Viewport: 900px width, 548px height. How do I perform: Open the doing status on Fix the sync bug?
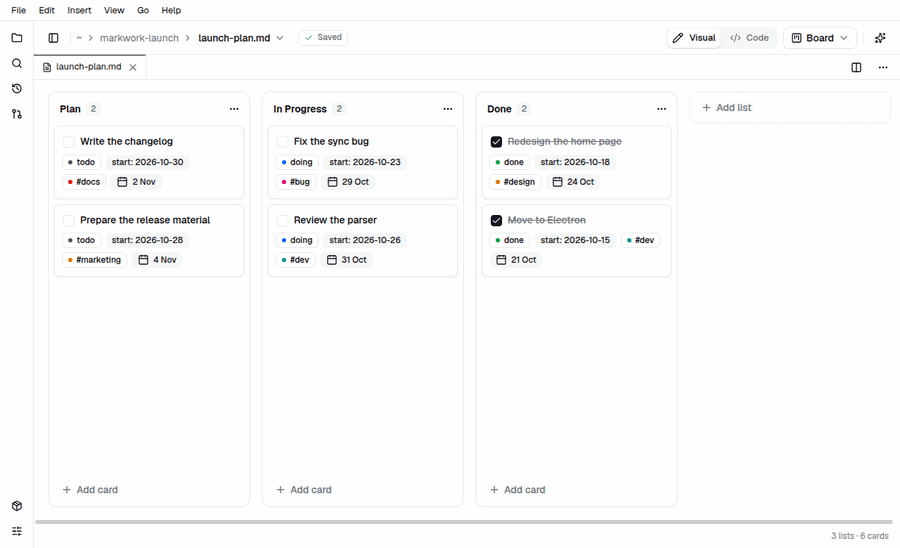click(297, 162)
